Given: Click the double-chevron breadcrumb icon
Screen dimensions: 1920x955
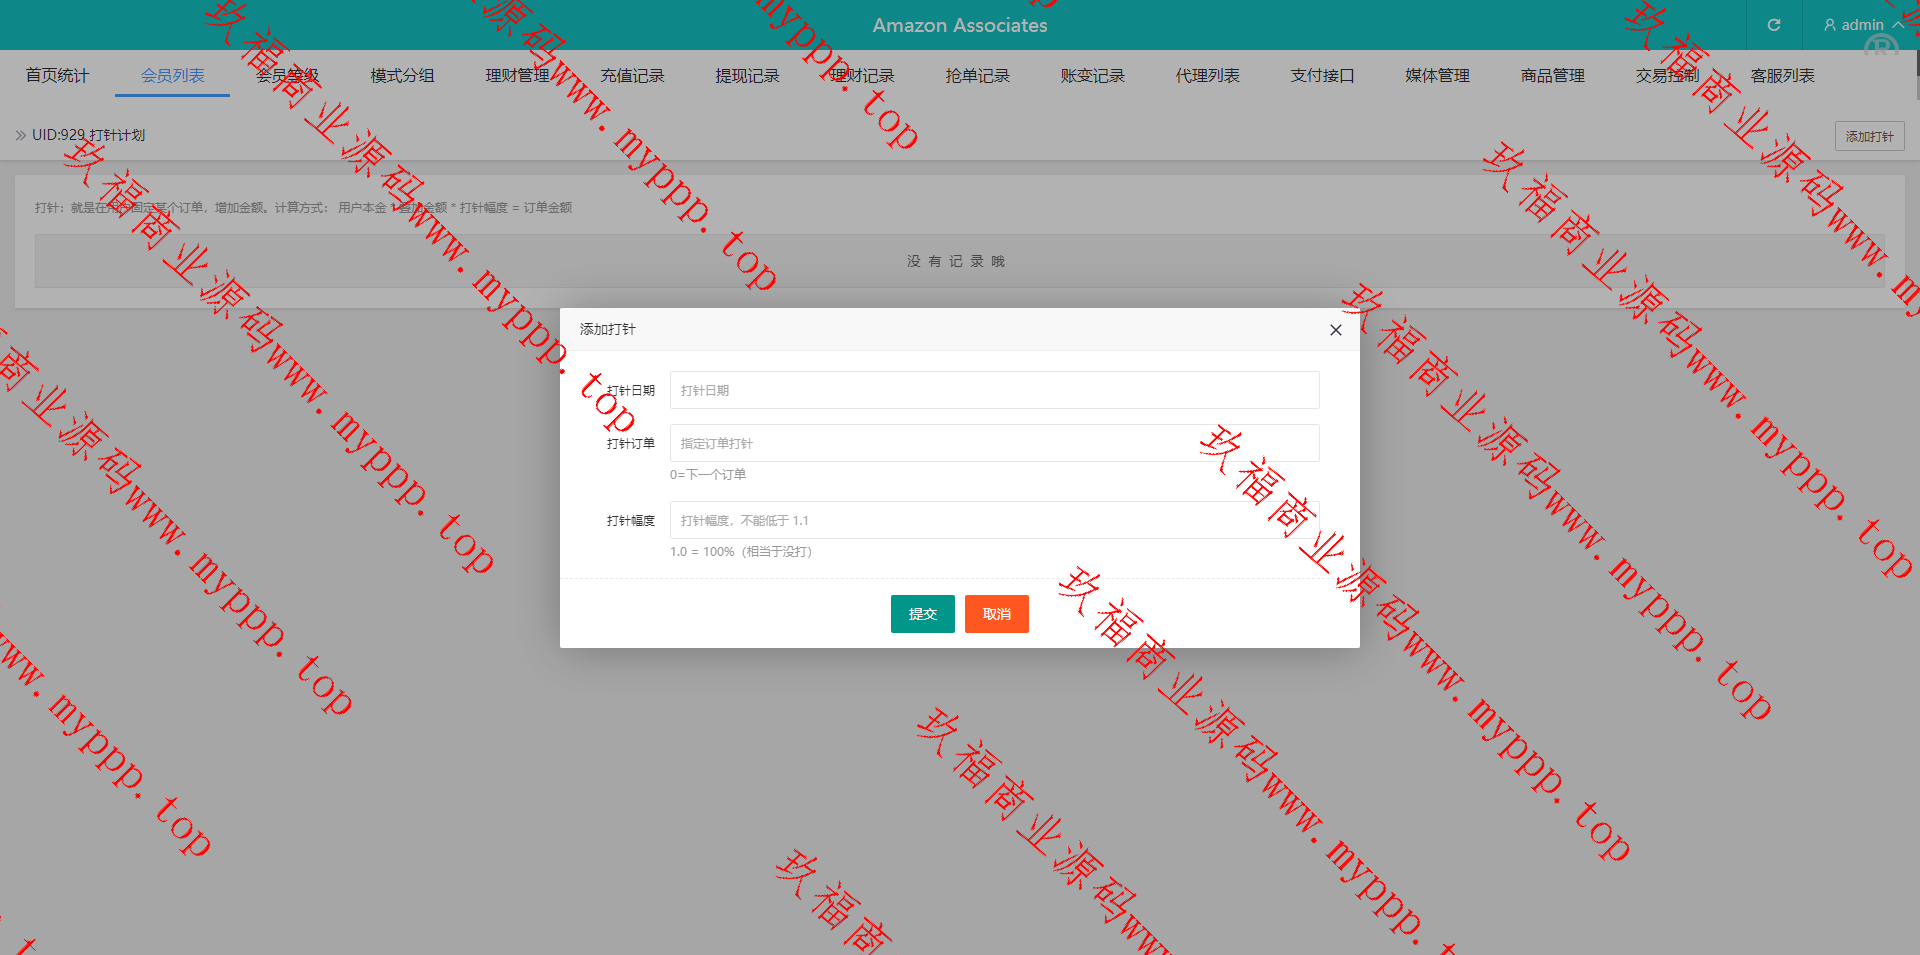Looking at the screenshot, I should pos(20,135).
